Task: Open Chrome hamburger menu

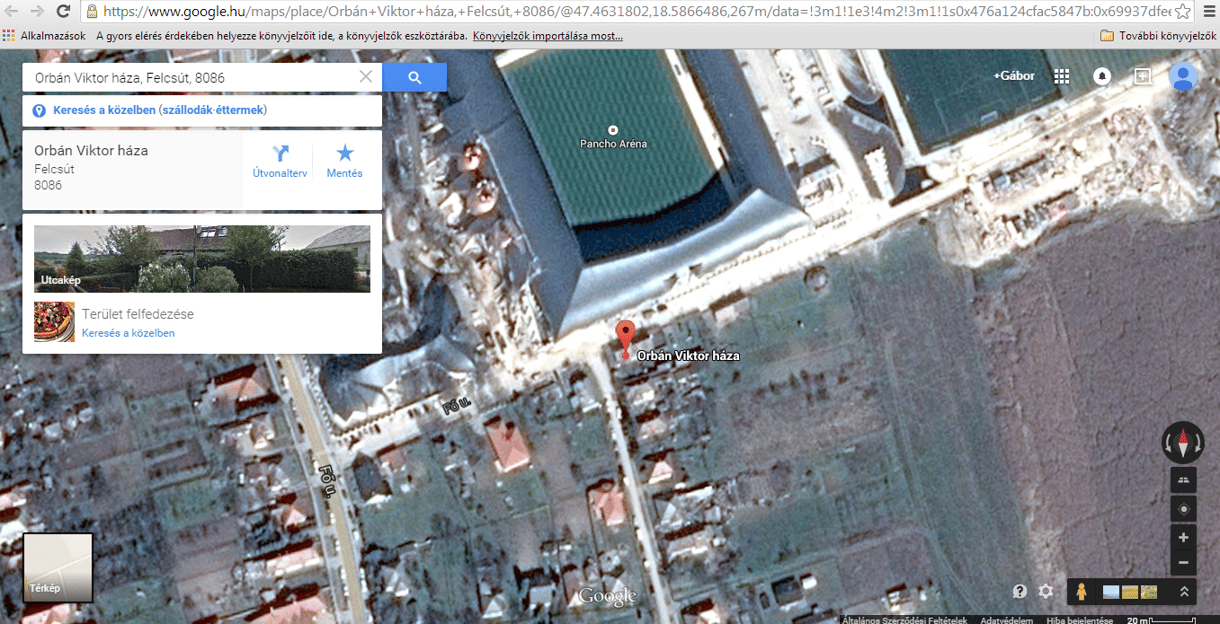Action: pyautogui.click(x=1207, y=12)
